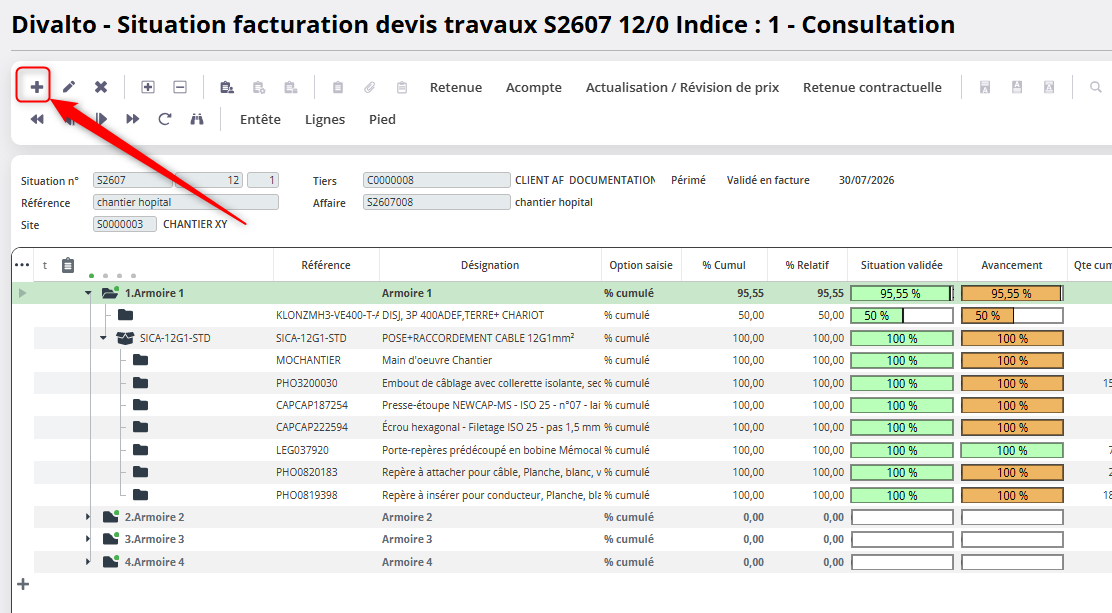Click the Situation validée column header
The width and height of the screenshot is (1112, 613).
pos(902,265)
